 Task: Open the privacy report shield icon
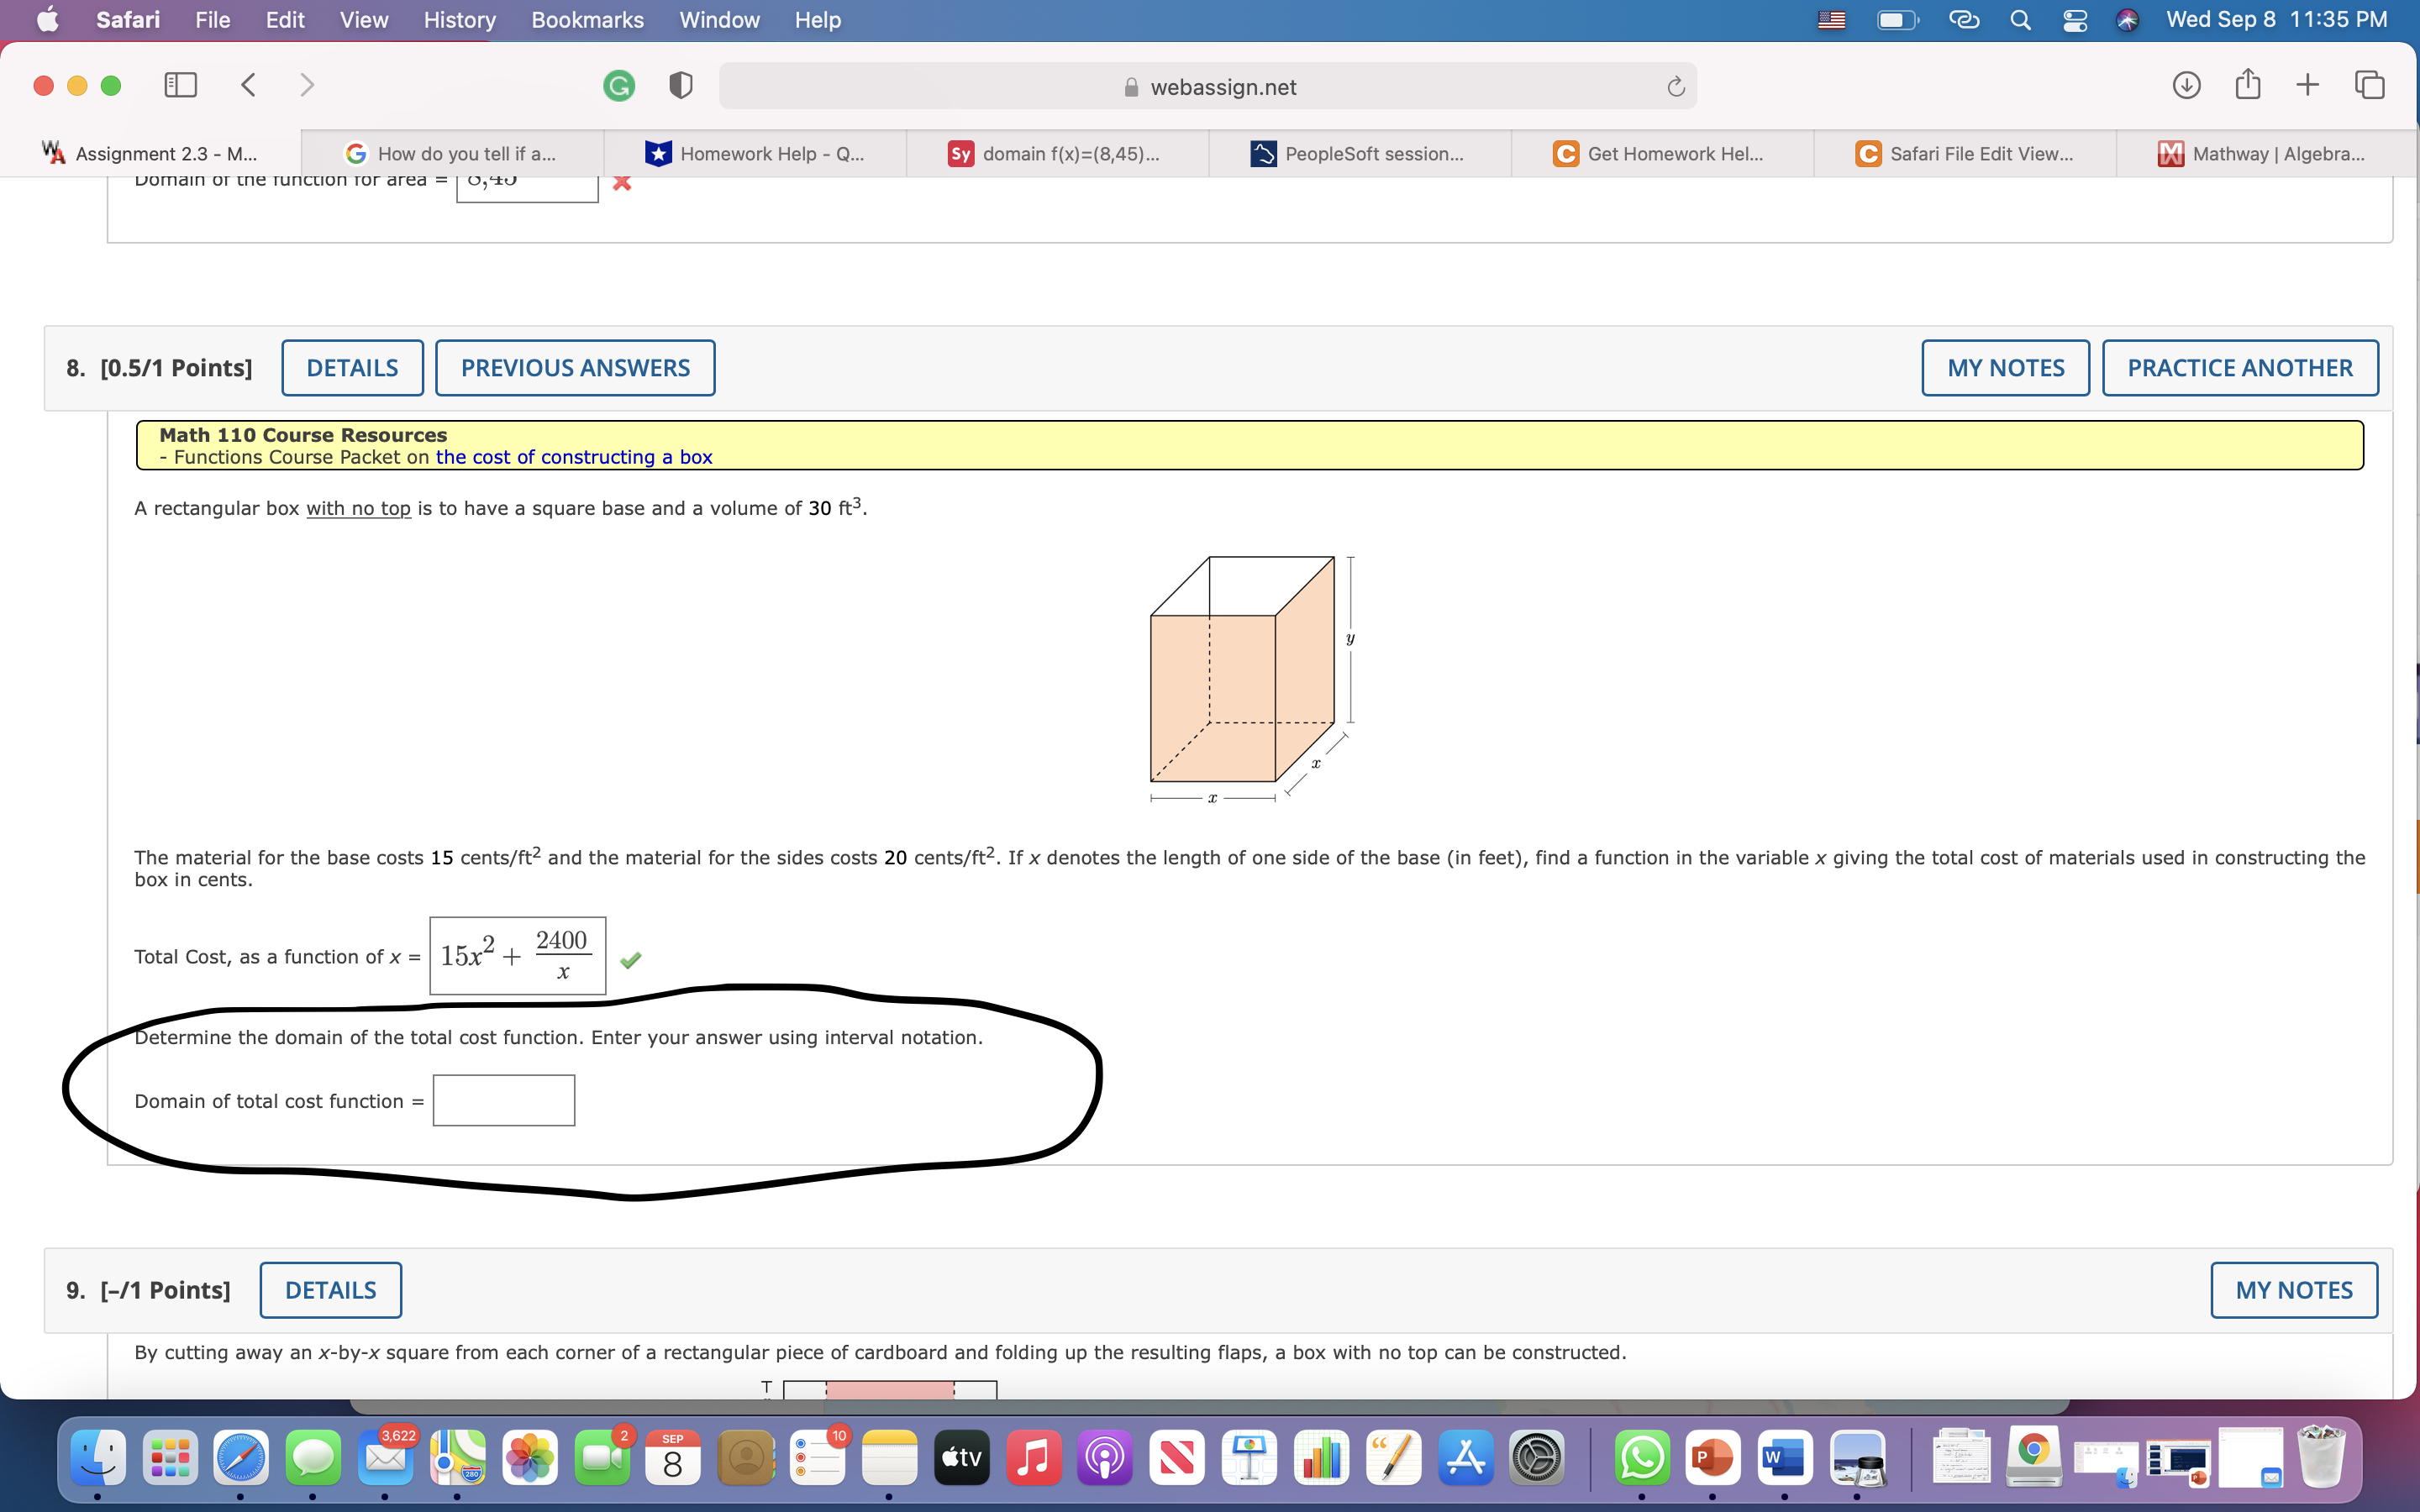coord(680,86)
